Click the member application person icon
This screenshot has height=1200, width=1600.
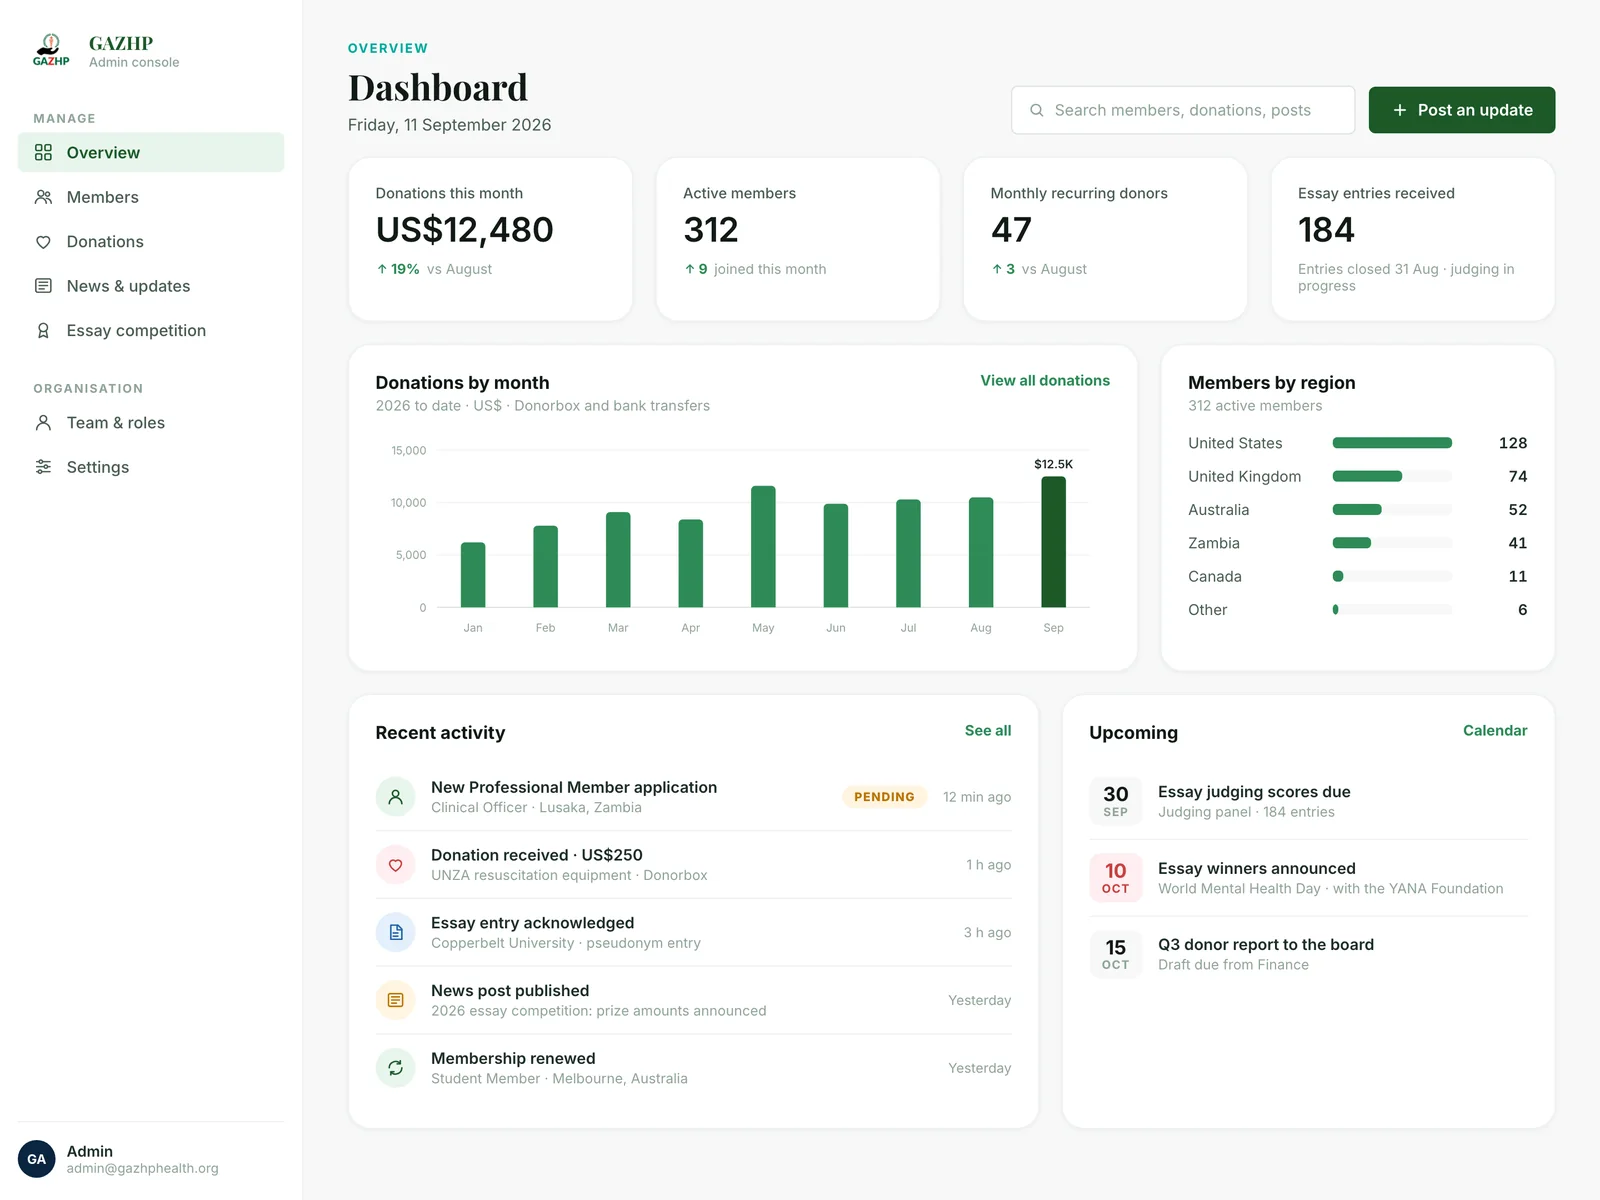tap(396, 797)
